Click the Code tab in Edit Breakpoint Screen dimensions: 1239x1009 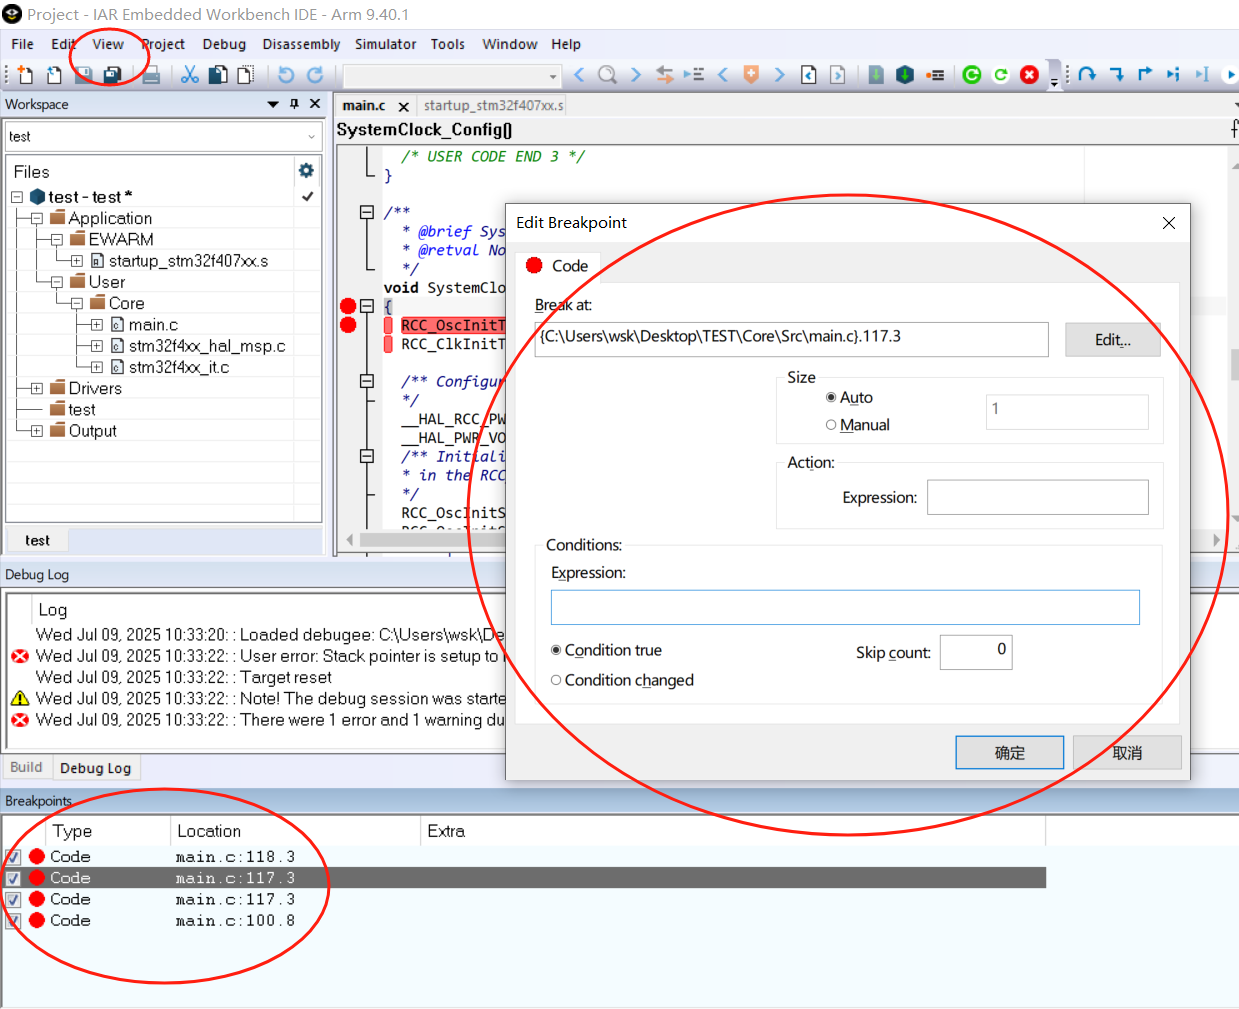[x=559, y=265]
